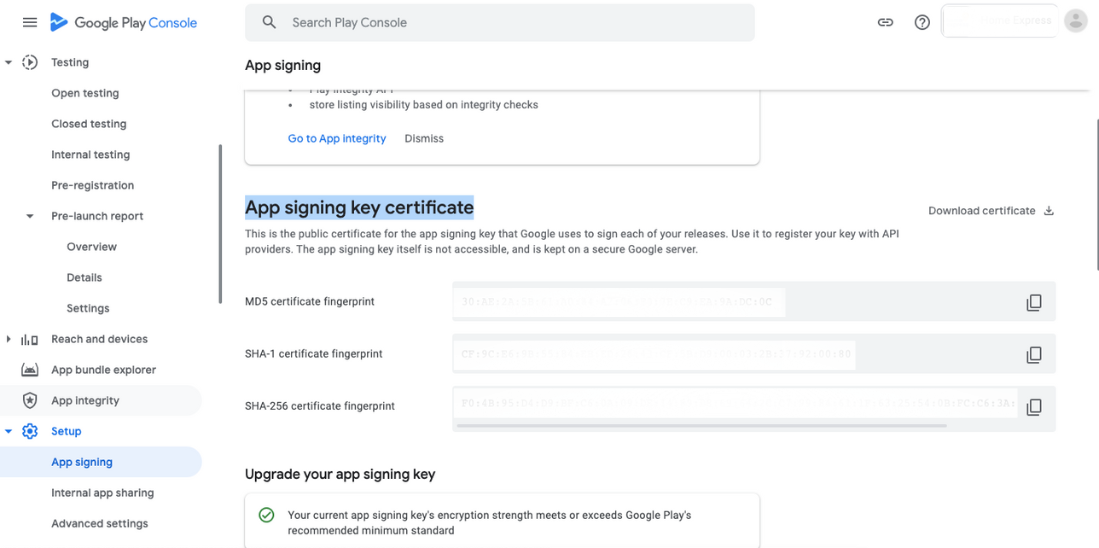Select Internal testing in sidebar
Screen dimensions: 1099x548
click(90, 155)
